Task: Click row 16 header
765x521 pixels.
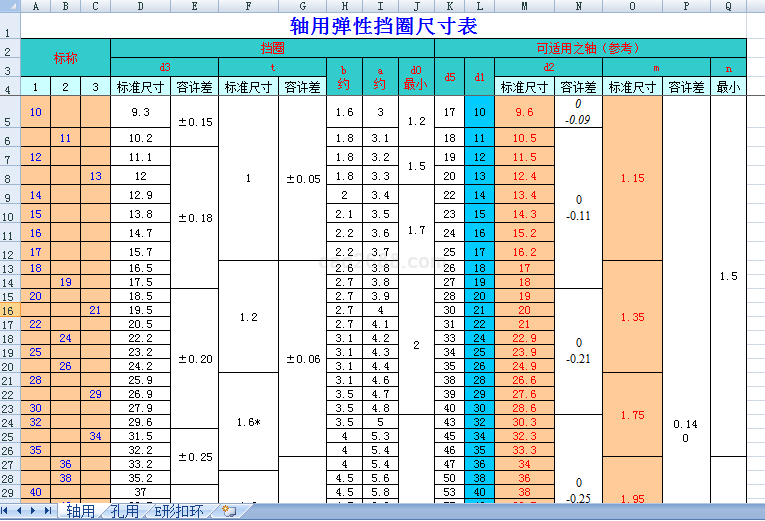Action: 10,311
